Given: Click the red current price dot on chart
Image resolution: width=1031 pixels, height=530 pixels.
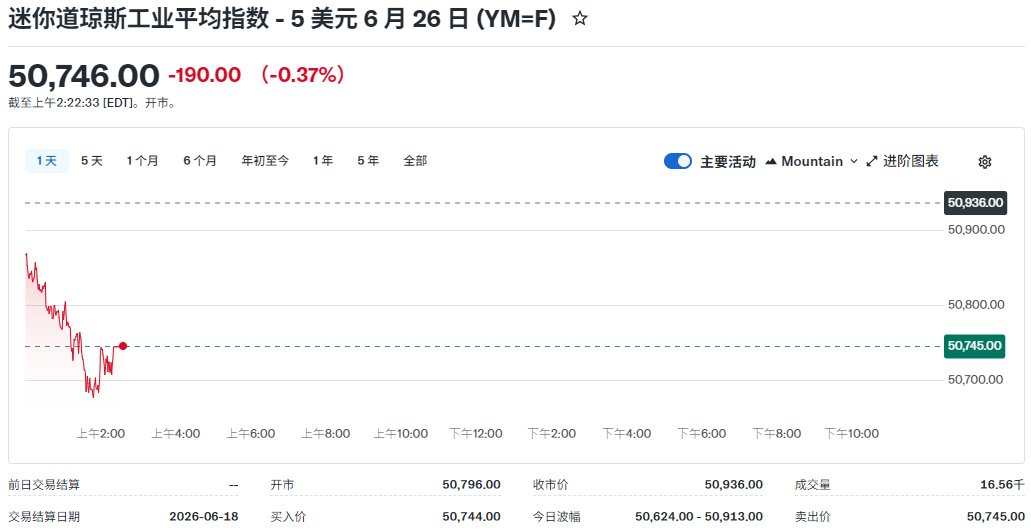Looking at the screenshot, I should [x=123, y=346].
